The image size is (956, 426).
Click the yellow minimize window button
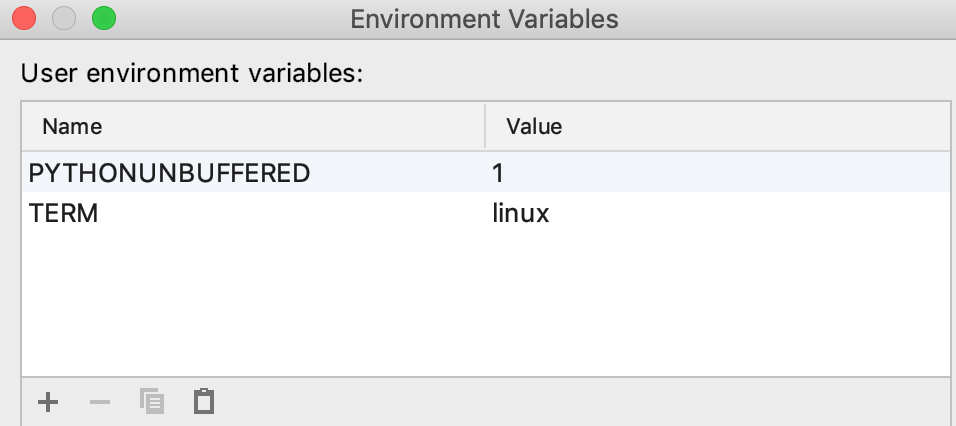(64, 18)
